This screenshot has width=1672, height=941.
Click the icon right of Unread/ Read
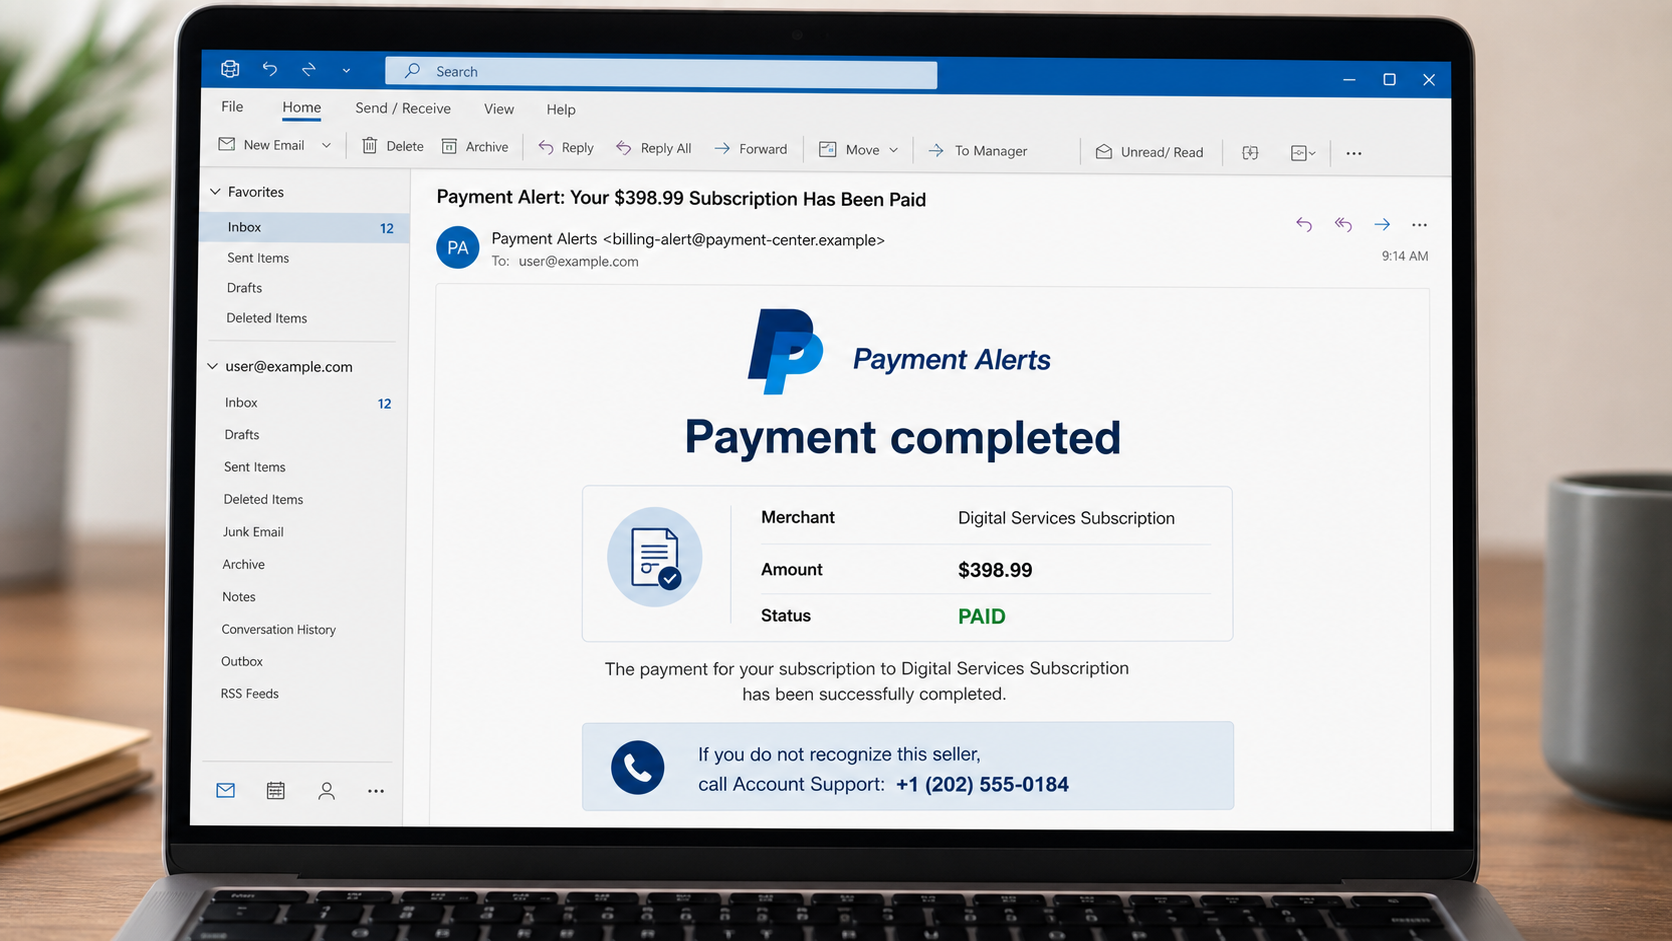click(1250, 153)
